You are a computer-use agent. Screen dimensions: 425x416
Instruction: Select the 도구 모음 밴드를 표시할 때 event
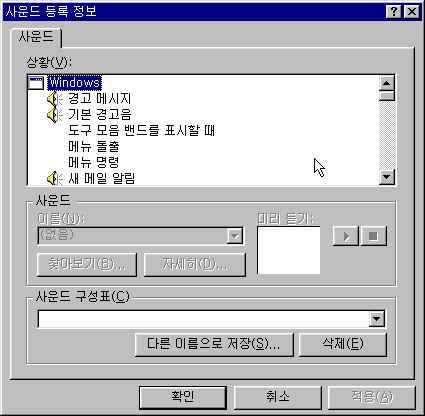click(x=142, y=130)
